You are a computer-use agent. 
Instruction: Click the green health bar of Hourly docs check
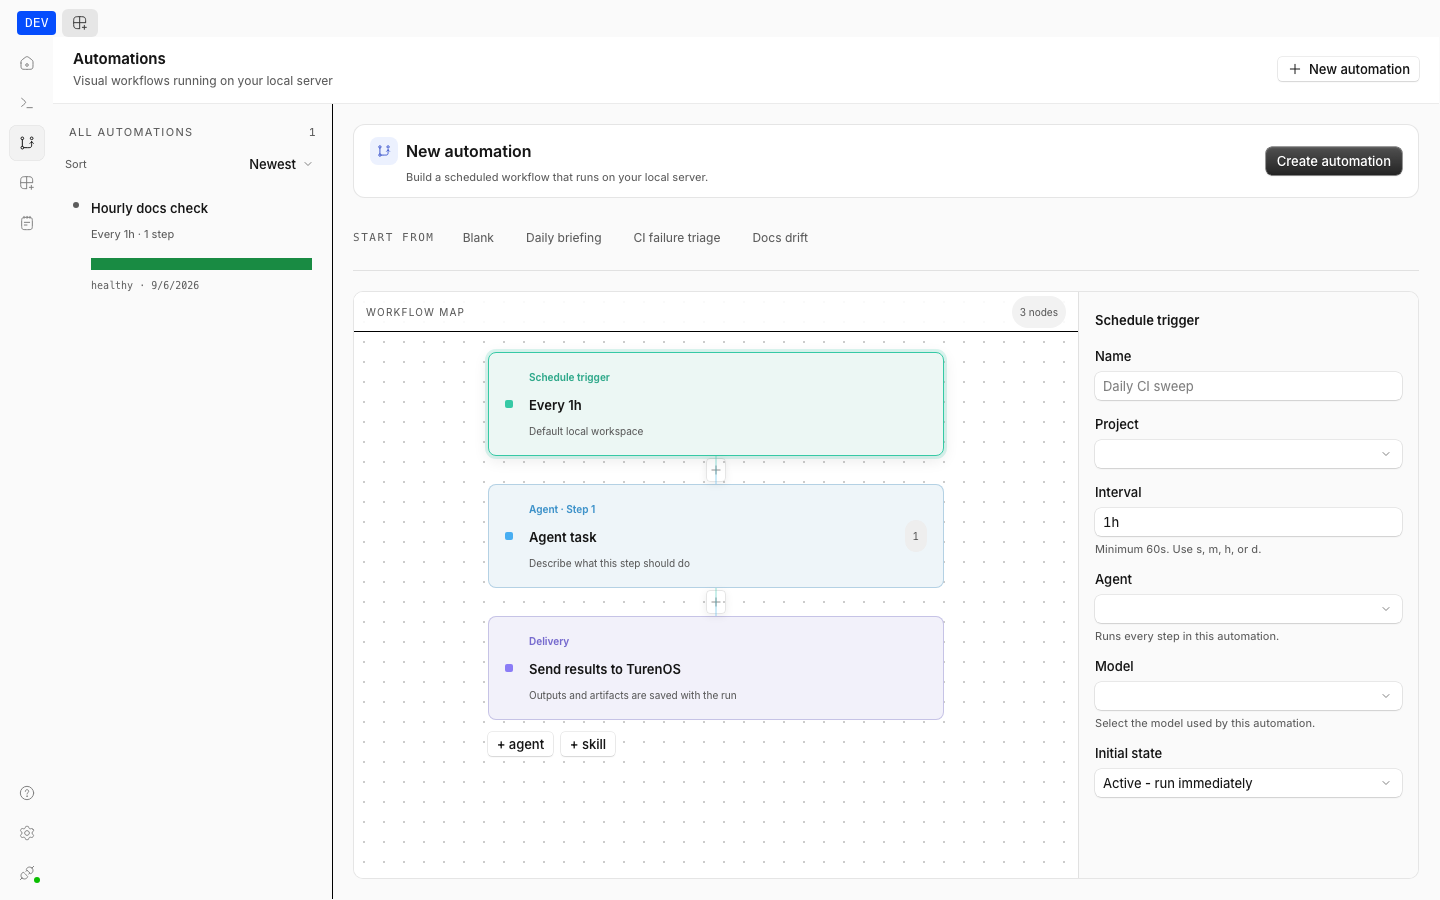click(201, 264)
